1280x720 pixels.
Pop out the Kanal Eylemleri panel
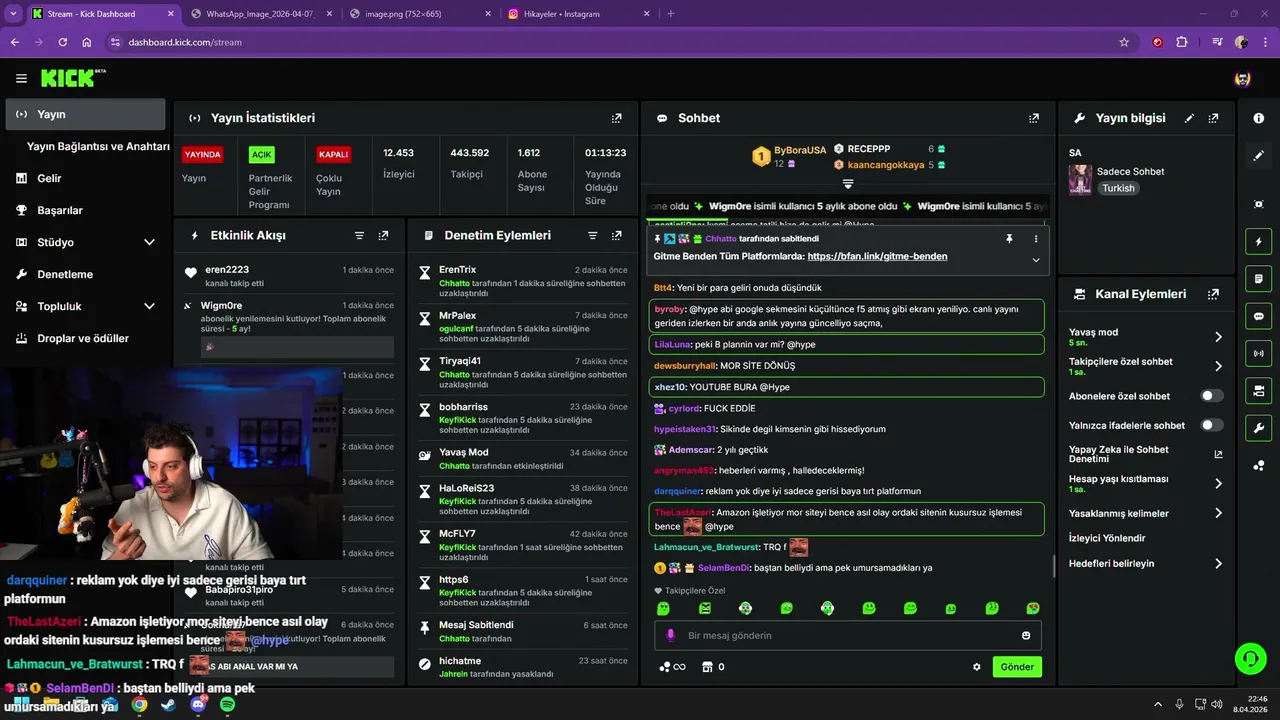[x=1213, y=294]
